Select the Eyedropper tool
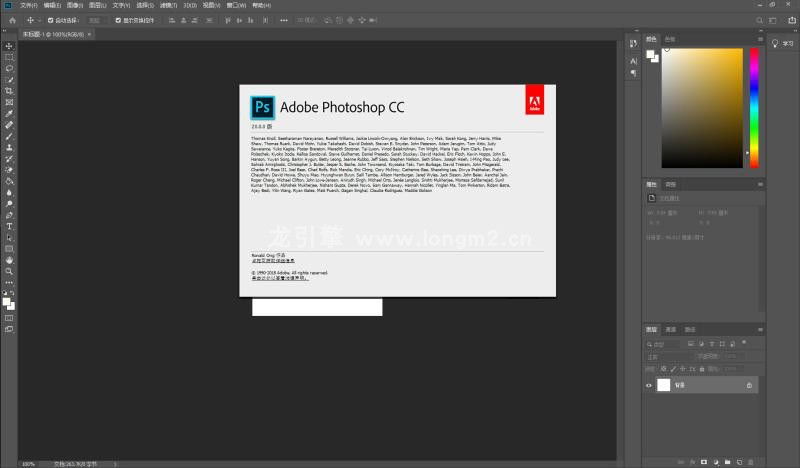The height and width of the screenshot is (468, 800). [9, 113]
